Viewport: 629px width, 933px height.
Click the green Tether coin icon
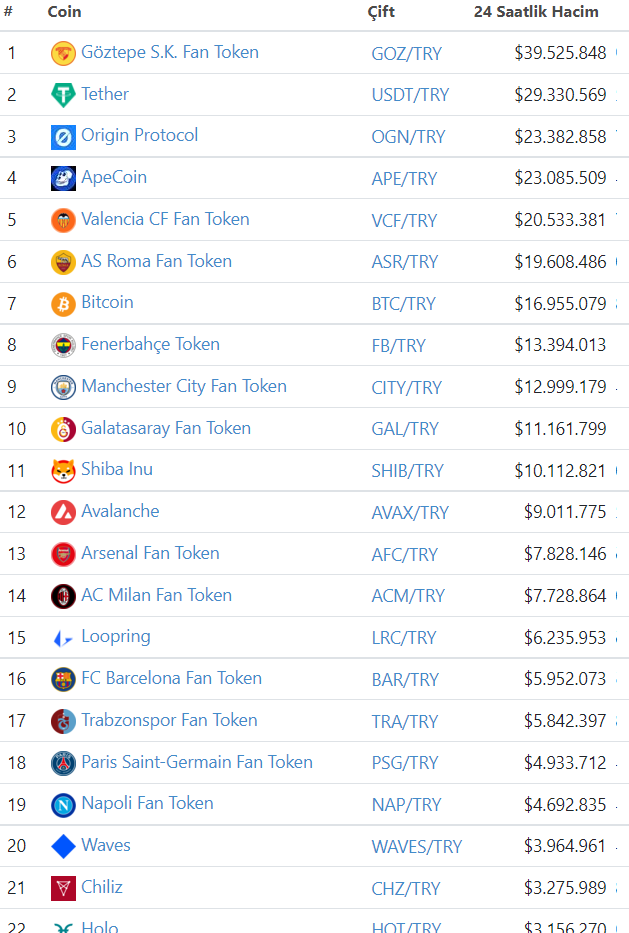point(63,95)
